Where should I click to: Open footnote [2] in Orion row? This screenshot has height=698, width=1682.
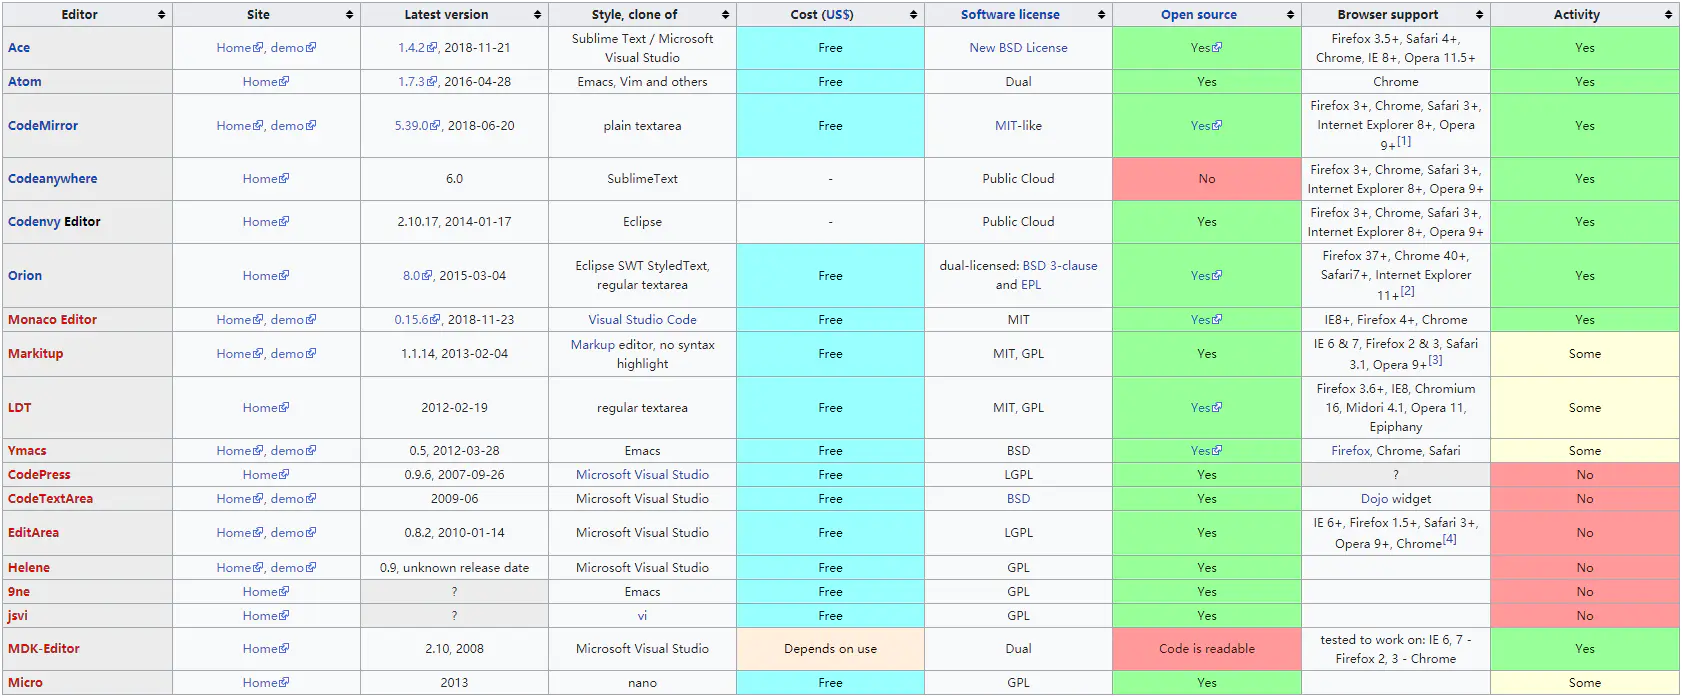[1408, 291]
